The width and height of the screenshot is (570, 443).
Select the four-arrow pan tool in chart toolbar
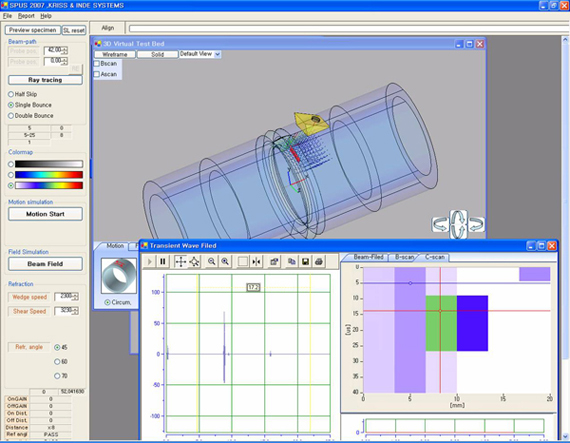pyautogui.click(x=180, y=261)
